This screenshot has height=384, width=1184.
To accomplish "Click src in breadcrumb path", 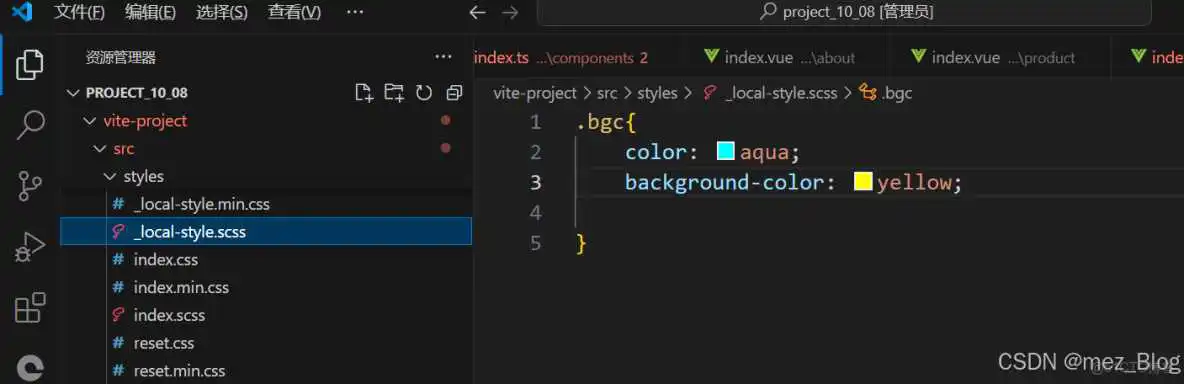I will tap(607, 94).
